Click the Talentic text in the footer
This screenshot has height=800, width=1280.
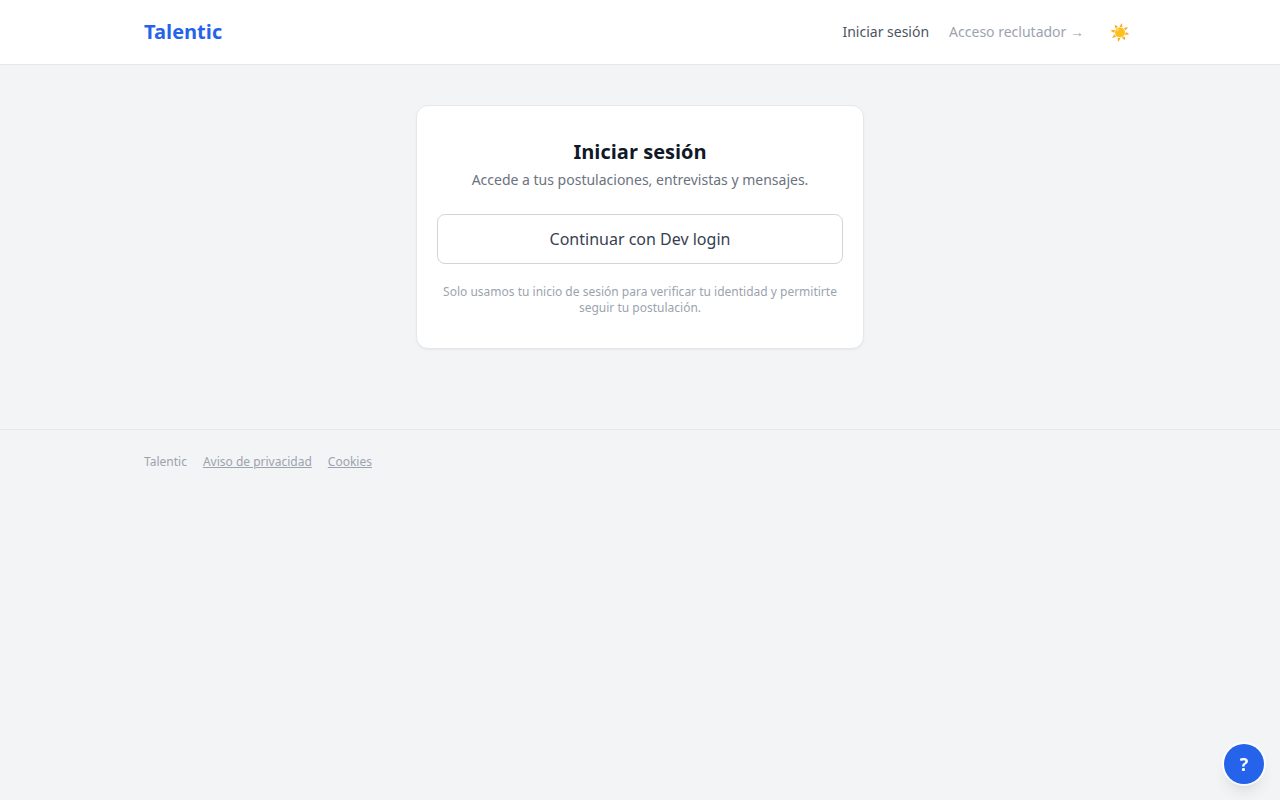[x=165, y=462]
